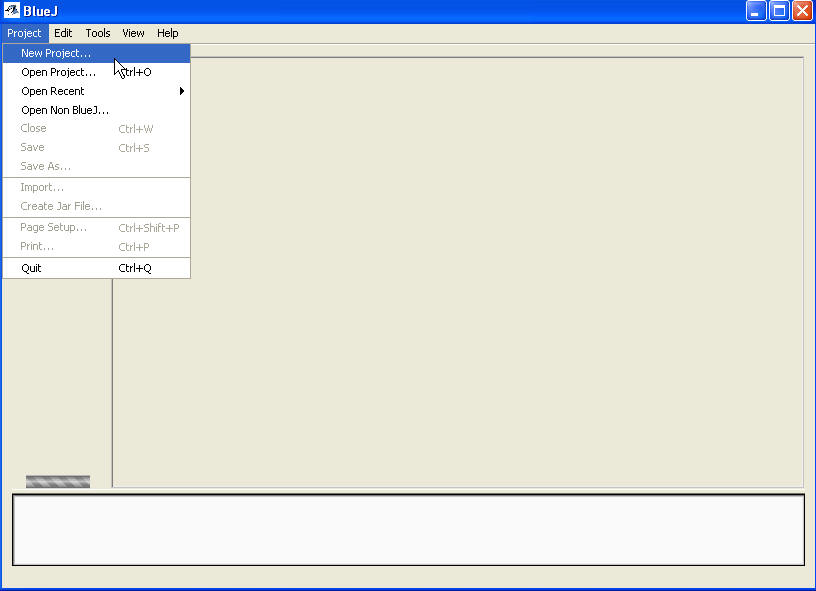The width and height of the screenshot is (816, 591).
Task: Maximize the BlueJ window
Action: point(780,11)
